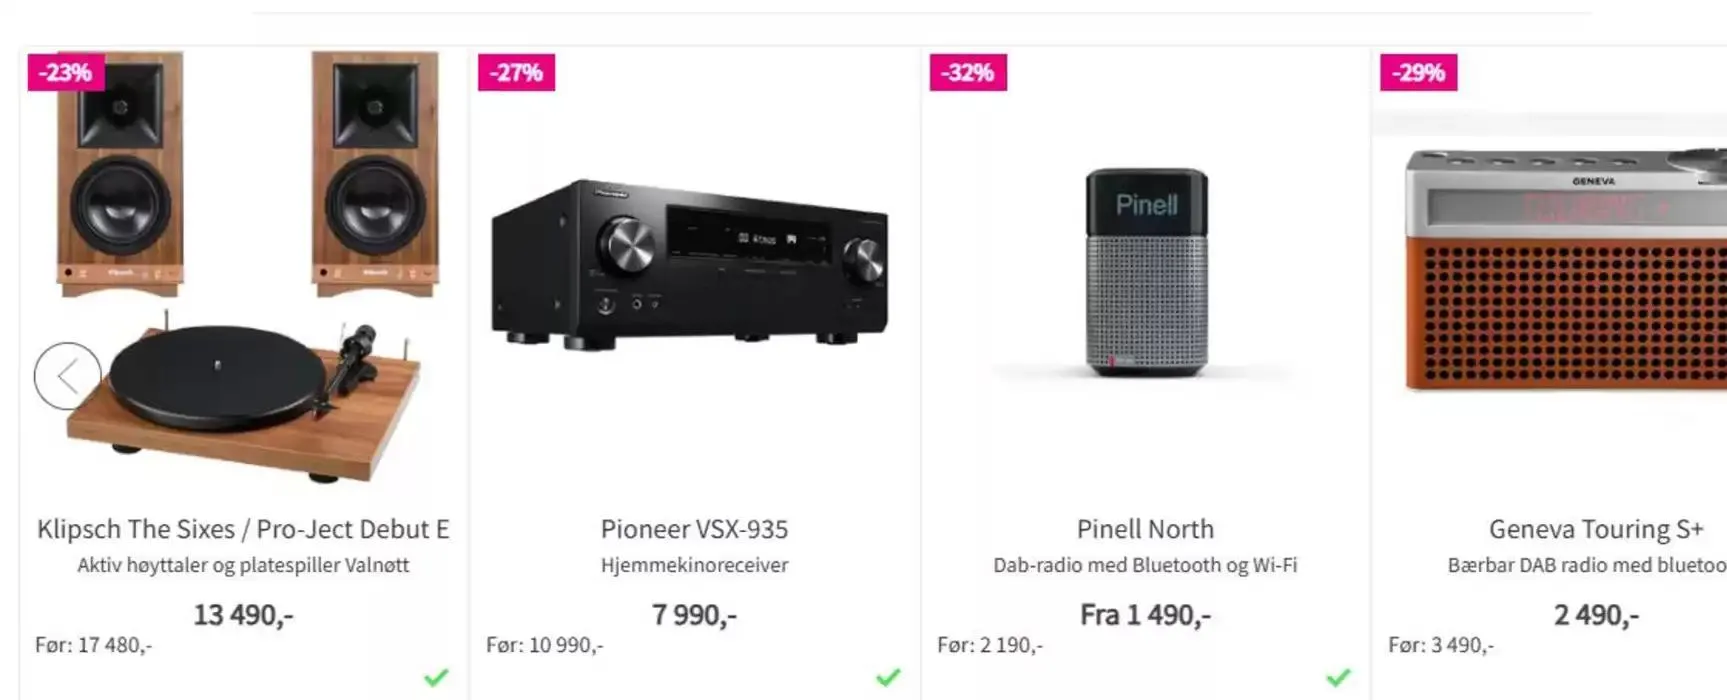Open the Geneva Touring S+ title link
The image size is (1727, 700).
coord(1595,529)
